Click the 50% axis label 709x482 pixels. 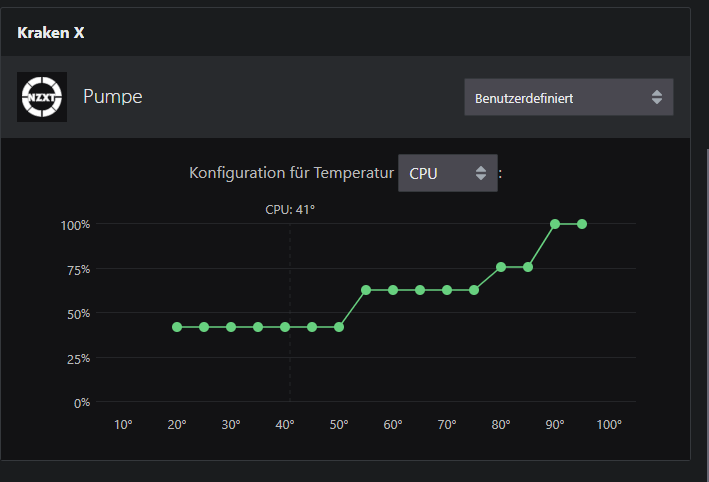point(79,314)
